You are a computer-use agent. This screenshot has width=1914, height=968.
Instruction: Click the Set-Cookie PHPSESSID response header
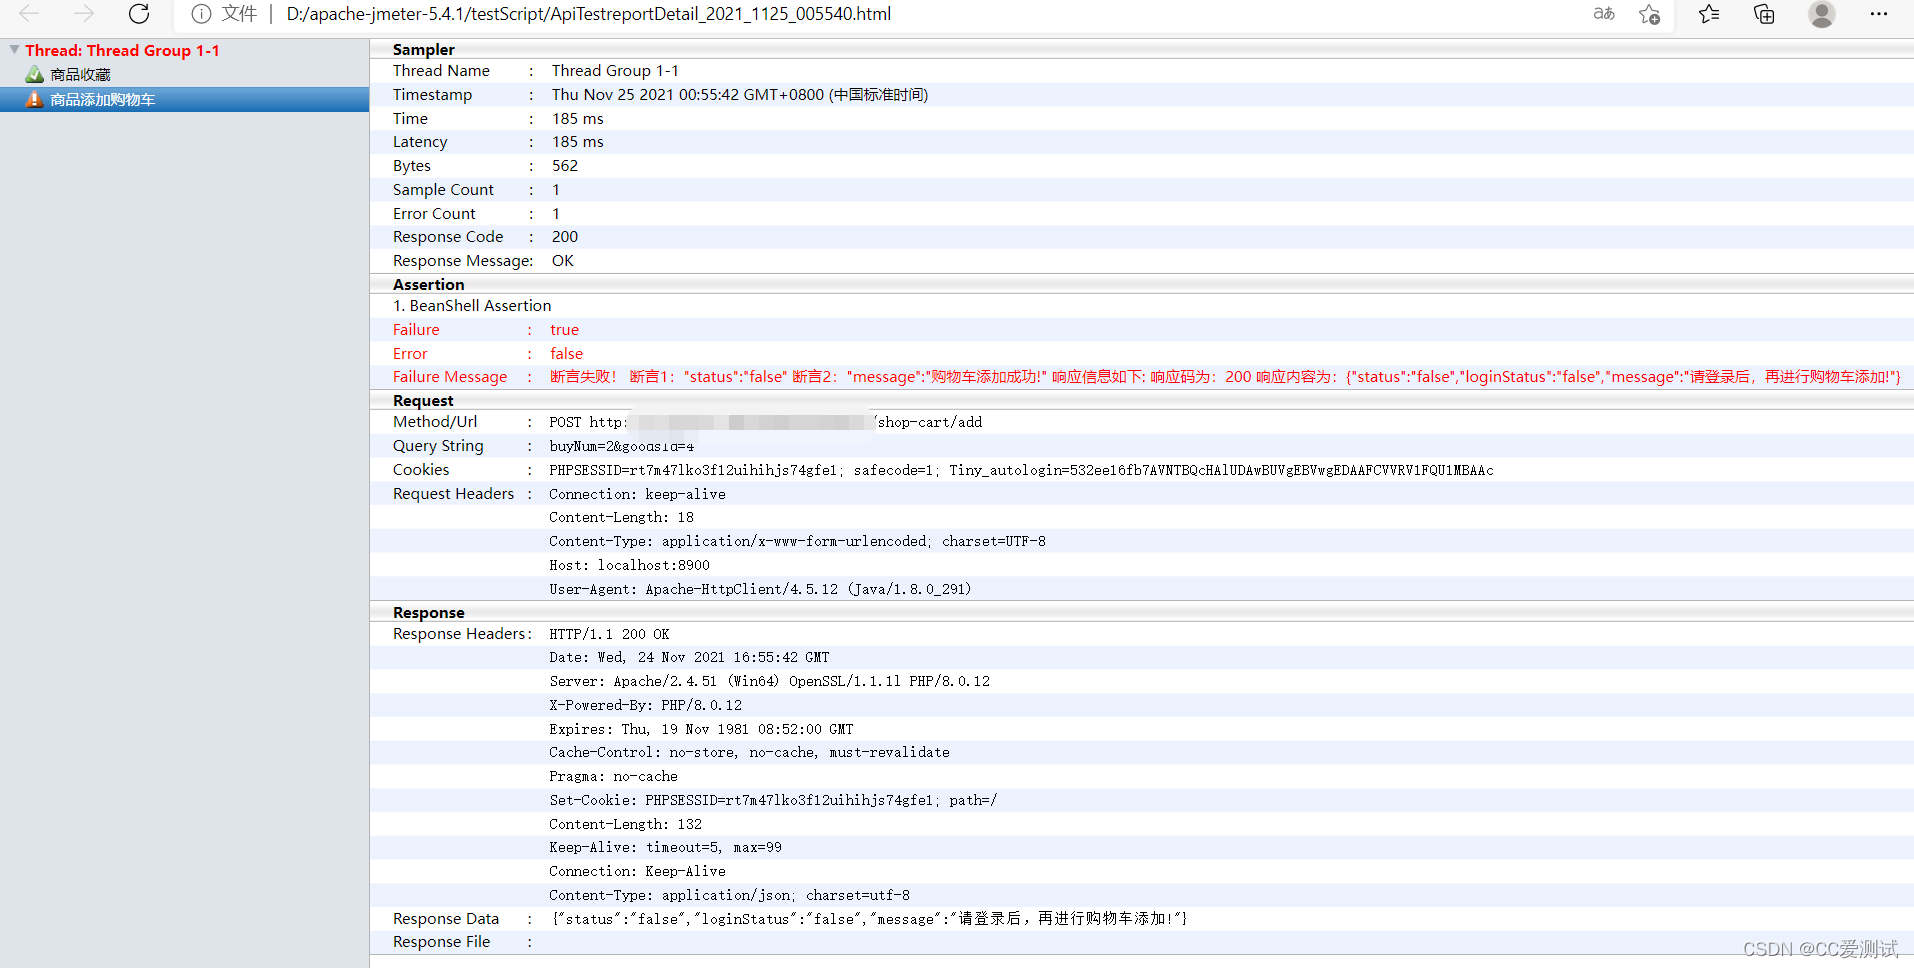(773, 801)
